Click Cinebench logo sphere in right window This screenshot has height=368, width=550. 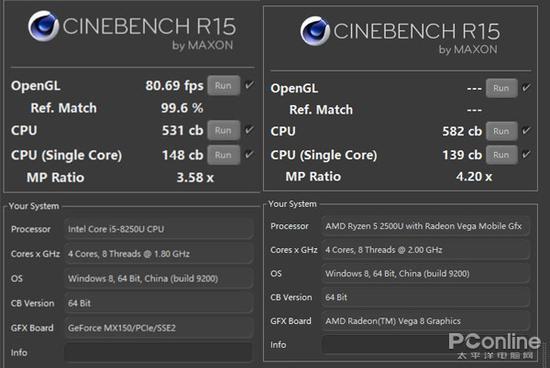coord(315,31)
